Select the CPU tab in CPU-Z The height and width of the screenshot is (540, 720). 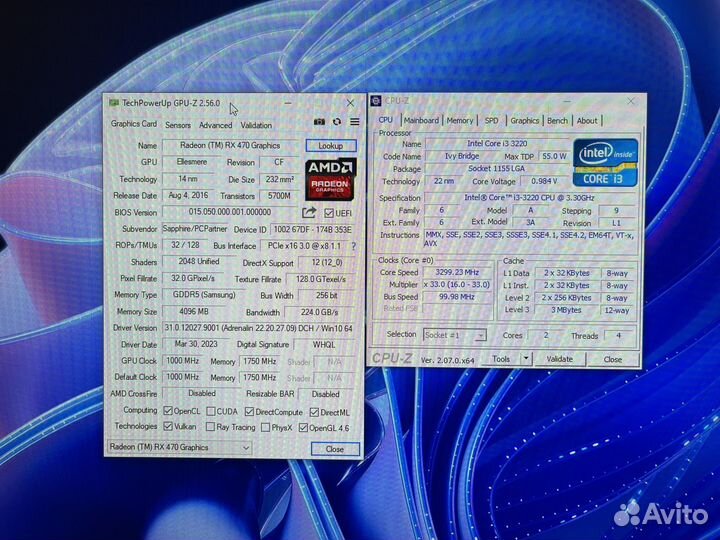click(385, 119)
